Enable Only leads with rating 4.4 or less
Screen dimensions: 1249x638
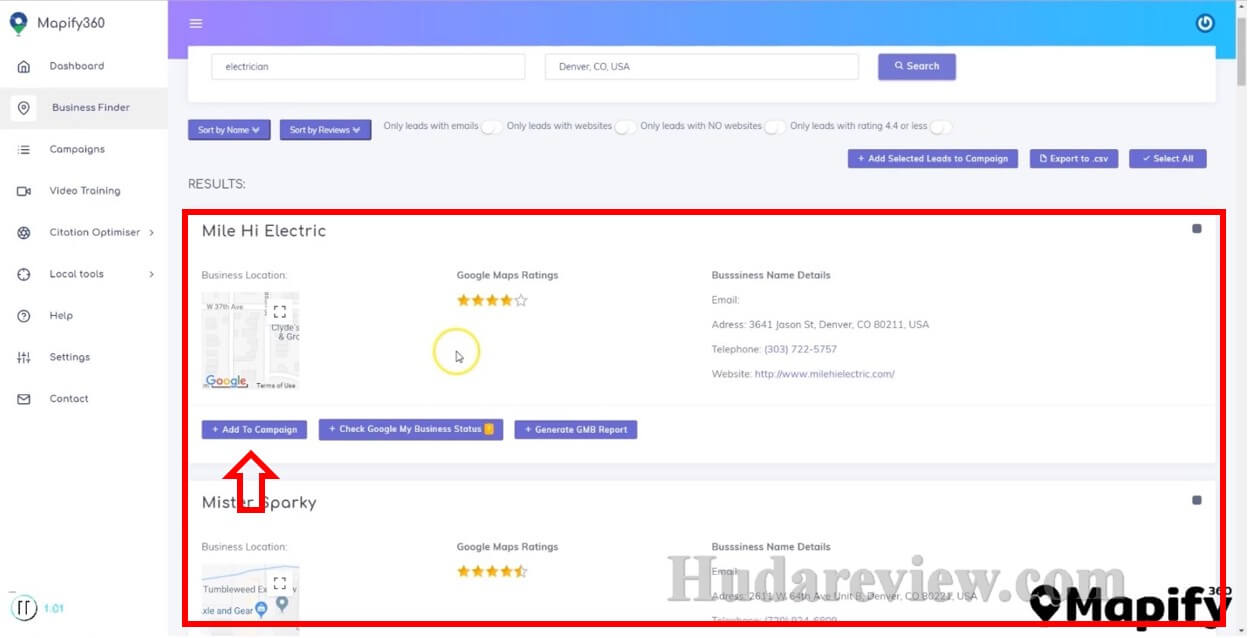pos(940,127)
